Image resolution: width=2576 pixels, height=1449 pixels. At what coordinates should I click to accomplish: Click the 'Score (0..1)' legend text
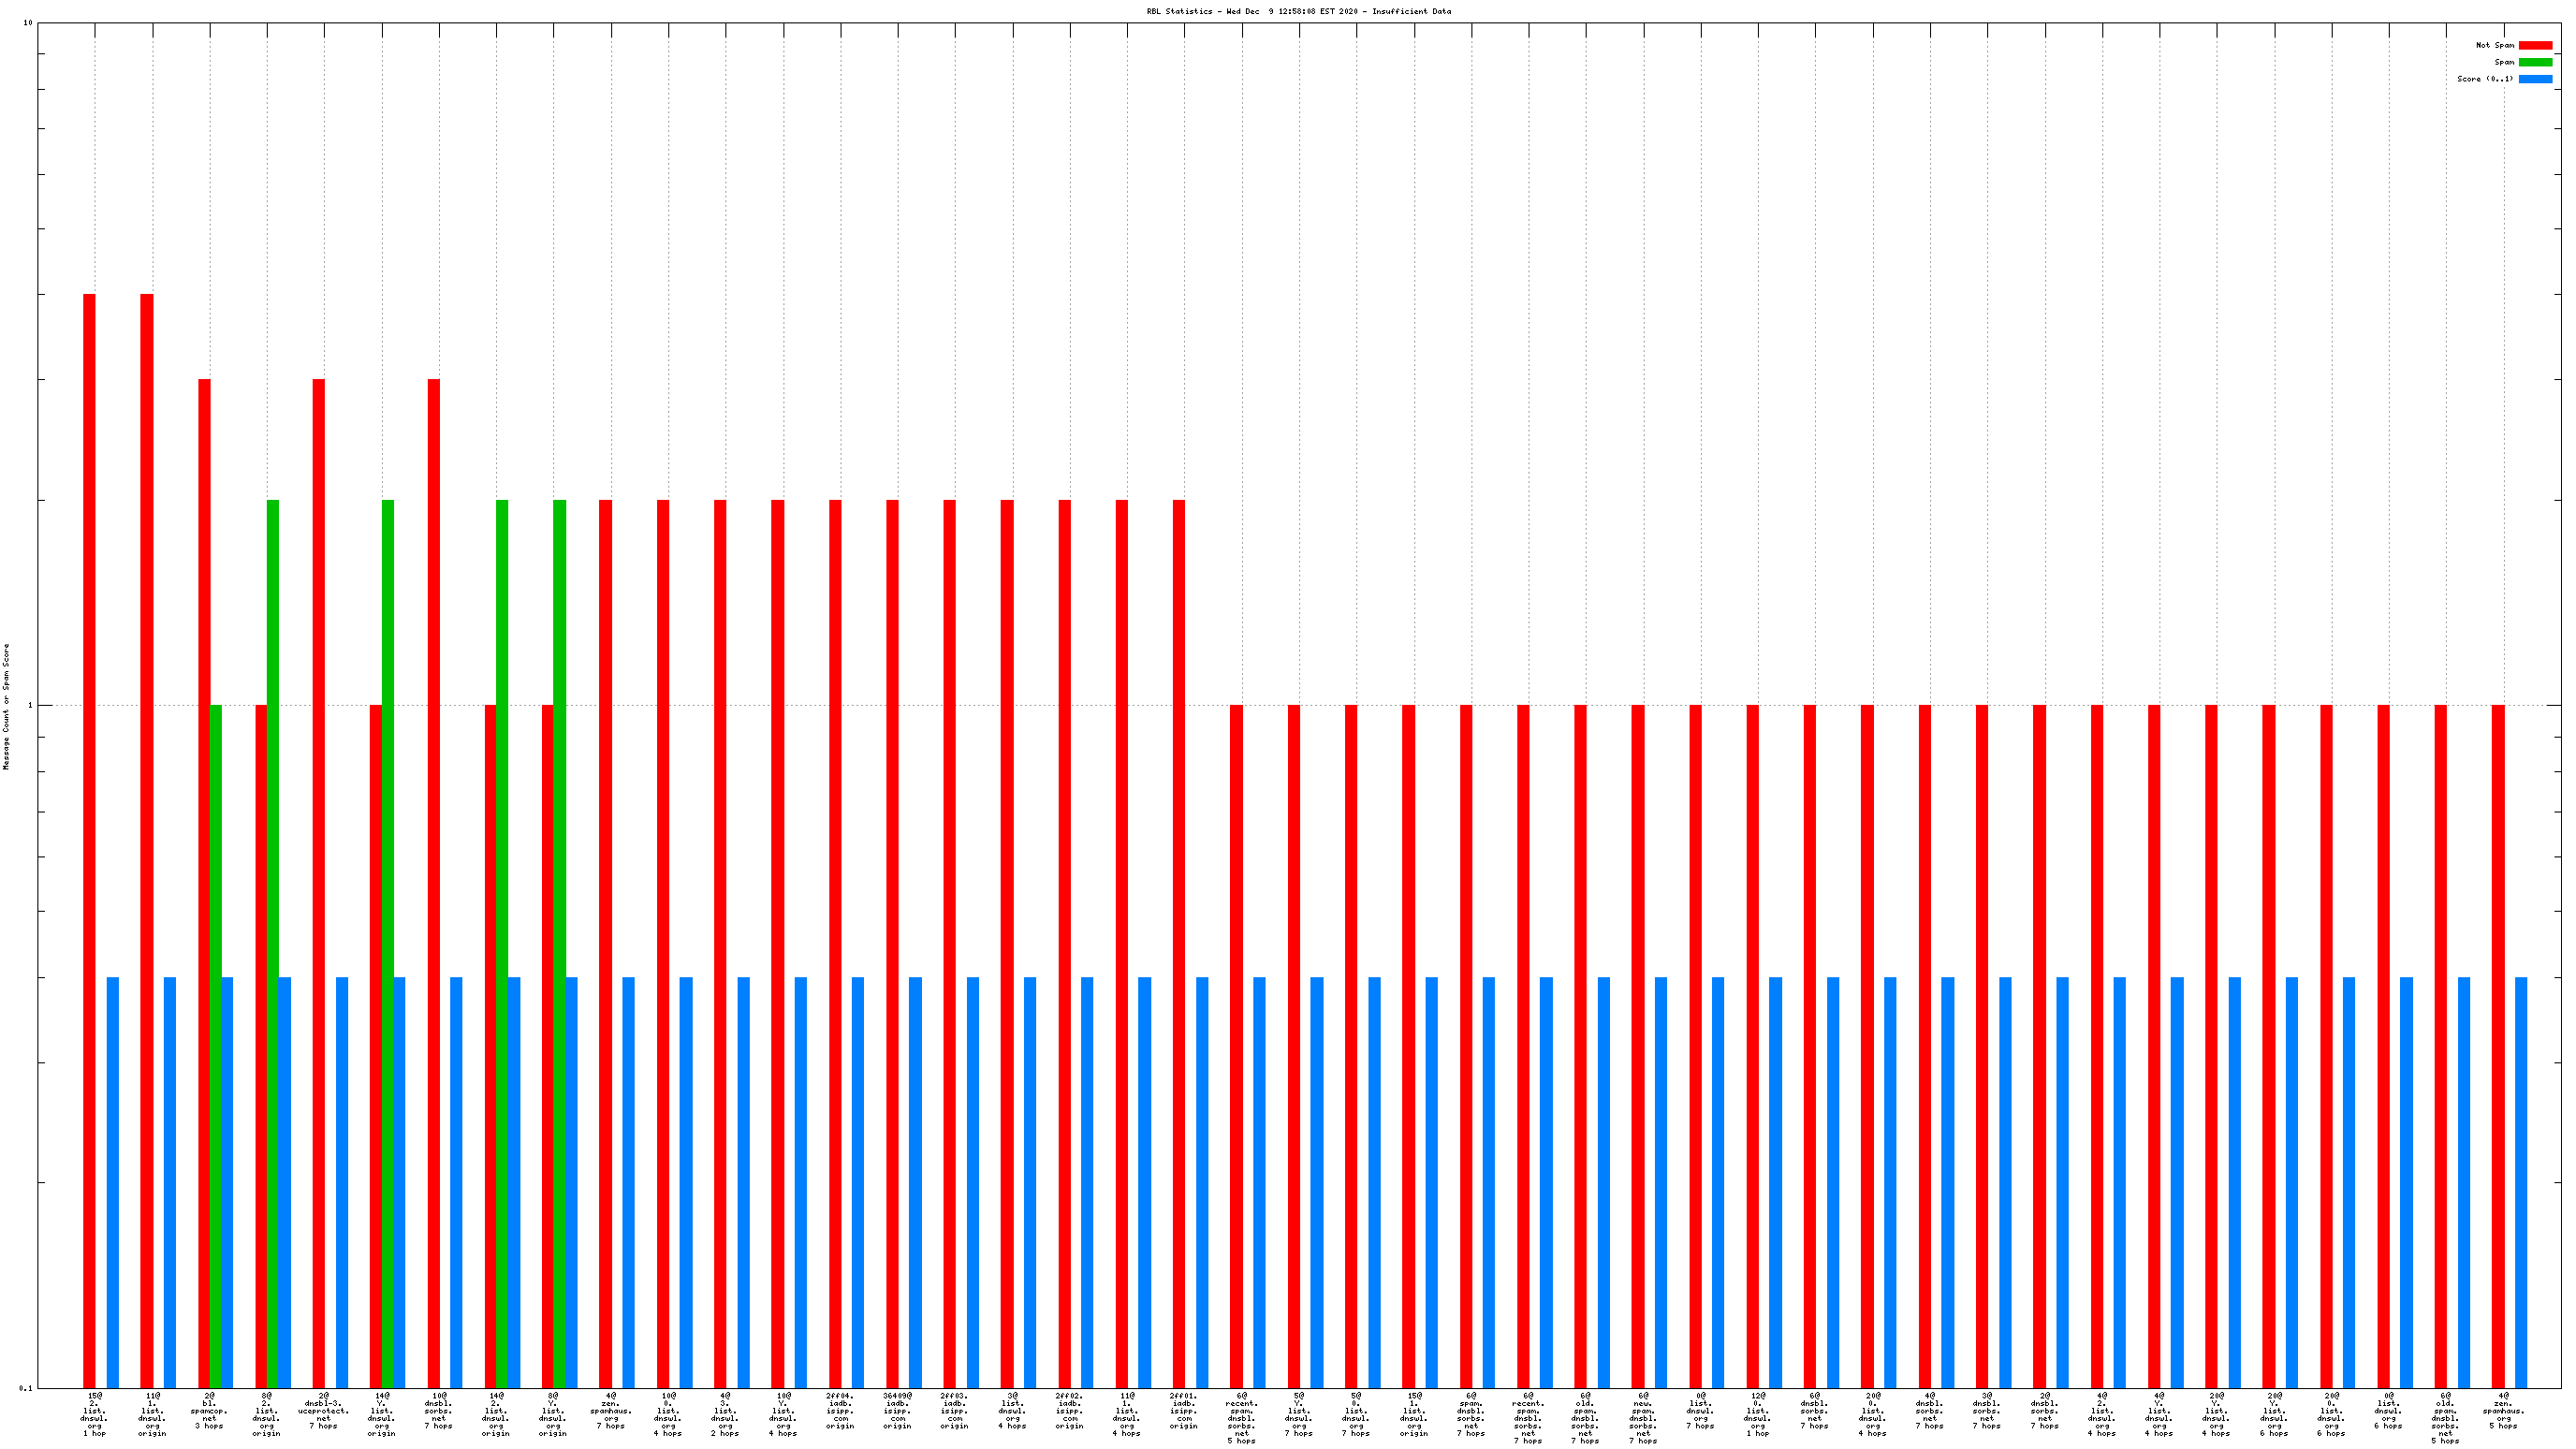(x=2484, y=79)
